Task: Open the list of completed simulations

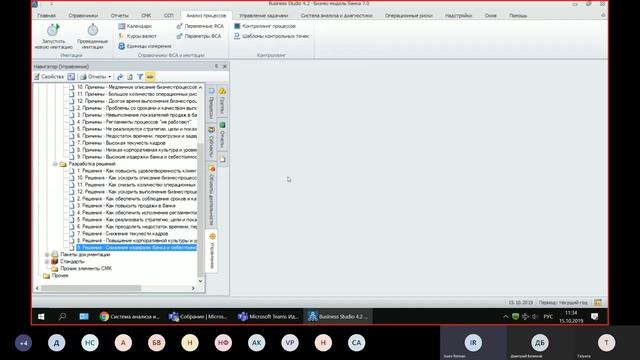Action: [x=92, y=36]
